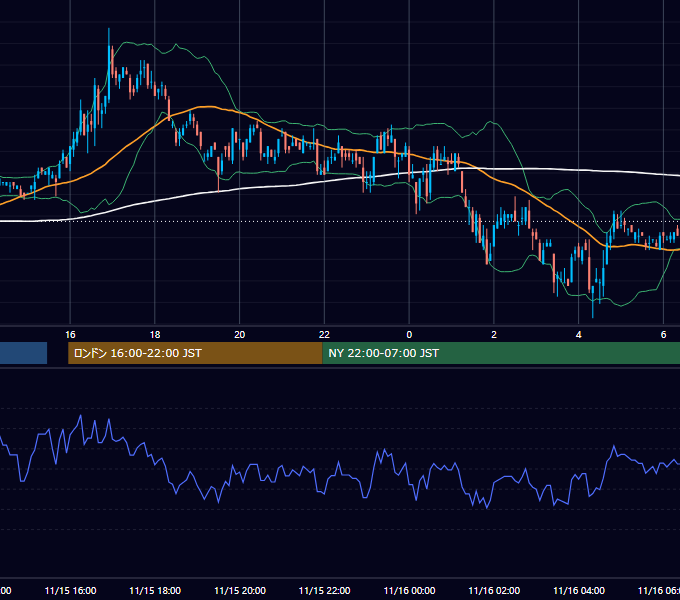Click the 11/16 00:00 date label
Viewport: 680px width, 600px height.
coord(409,590)
